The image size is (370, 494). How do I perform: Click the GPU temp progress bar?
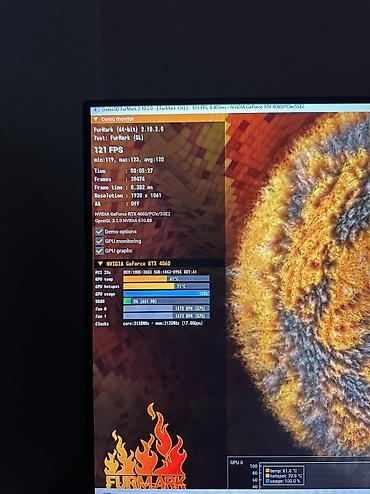coord(166,279)
